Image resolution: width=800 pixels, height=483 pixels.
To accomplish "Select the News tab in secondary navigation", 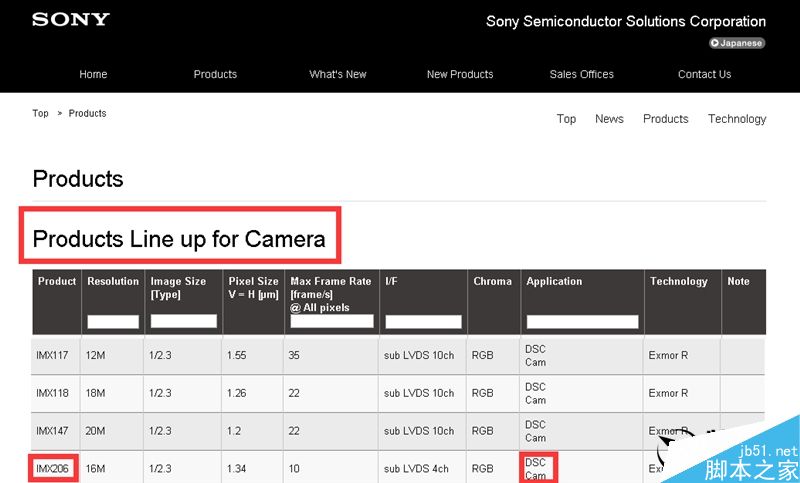I will pos(609,119).
